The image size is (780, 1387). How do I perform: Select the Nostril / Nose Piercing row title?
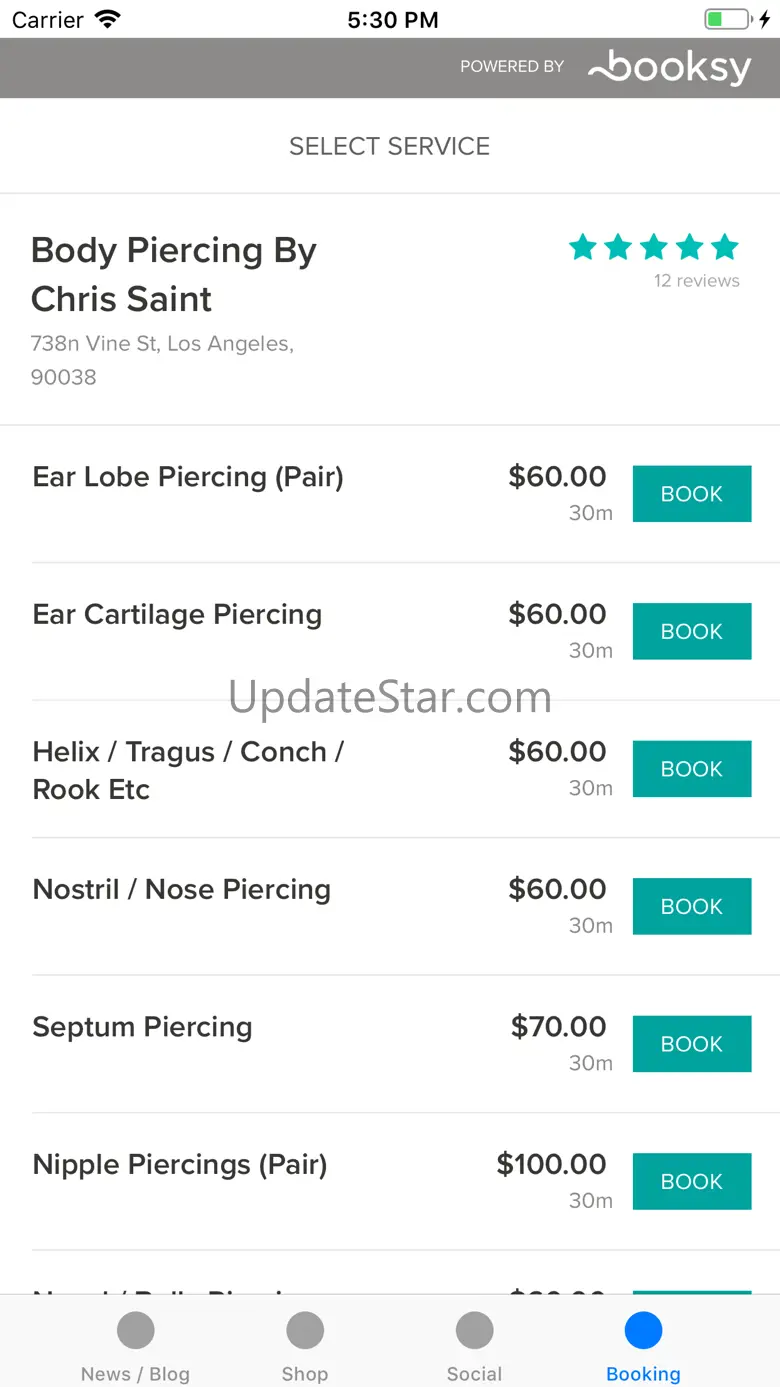(x=181, y=889)
